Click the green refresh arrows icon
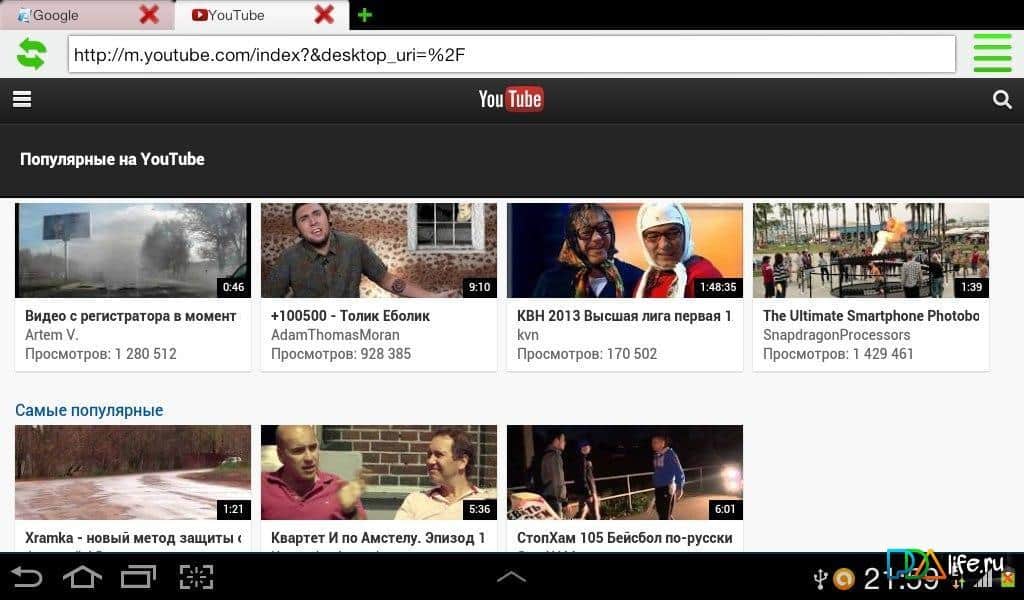The height and width of the screenshot is (600, 1024). (x=32, y=54)
